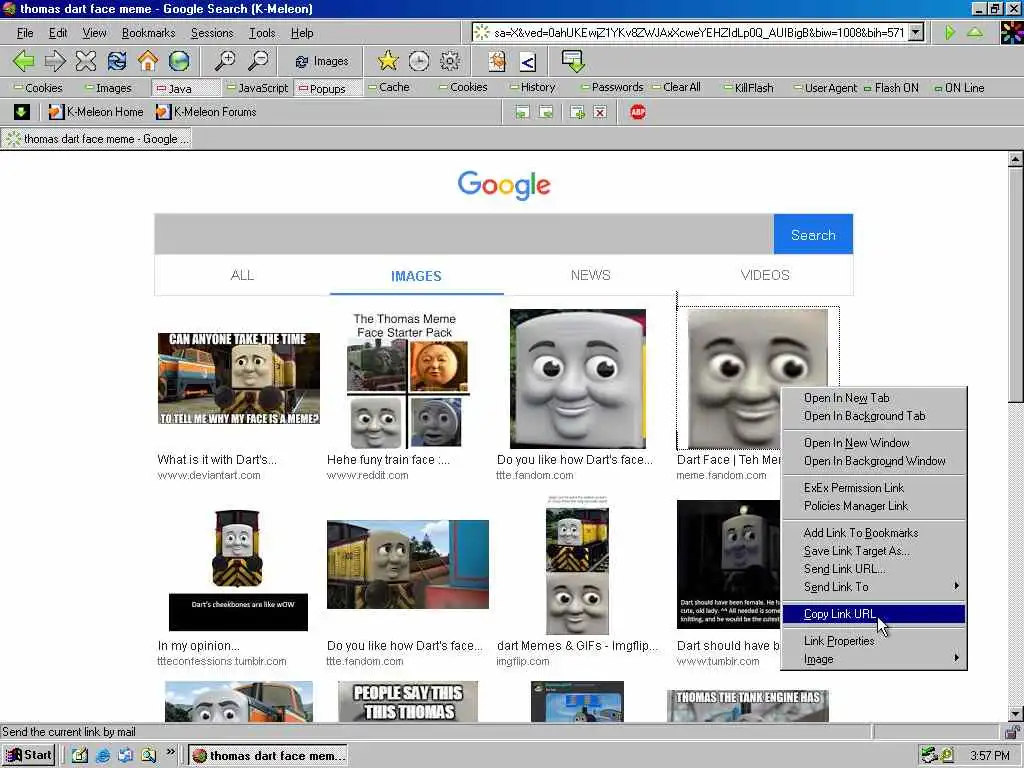Click the ABP adblock icon
Screen dimensions: 1024x768
[x=638, y=112]
